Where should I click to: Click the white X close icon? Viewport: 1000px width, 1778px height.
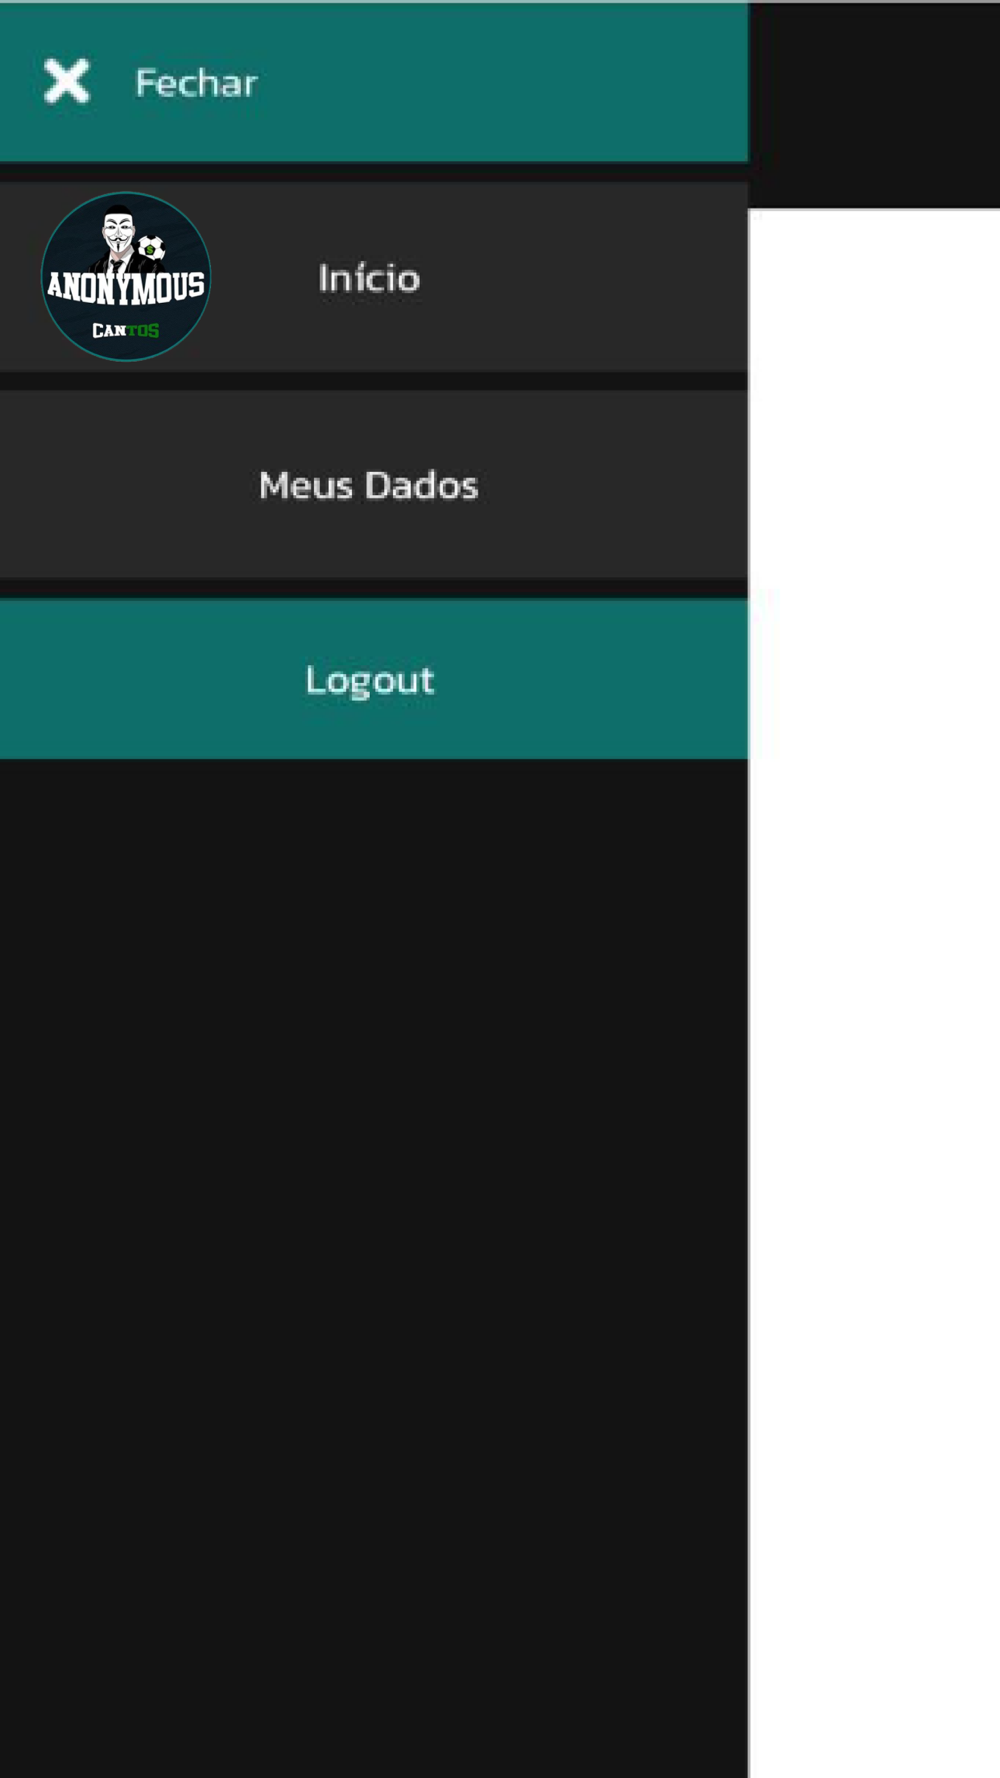[67, 82]
